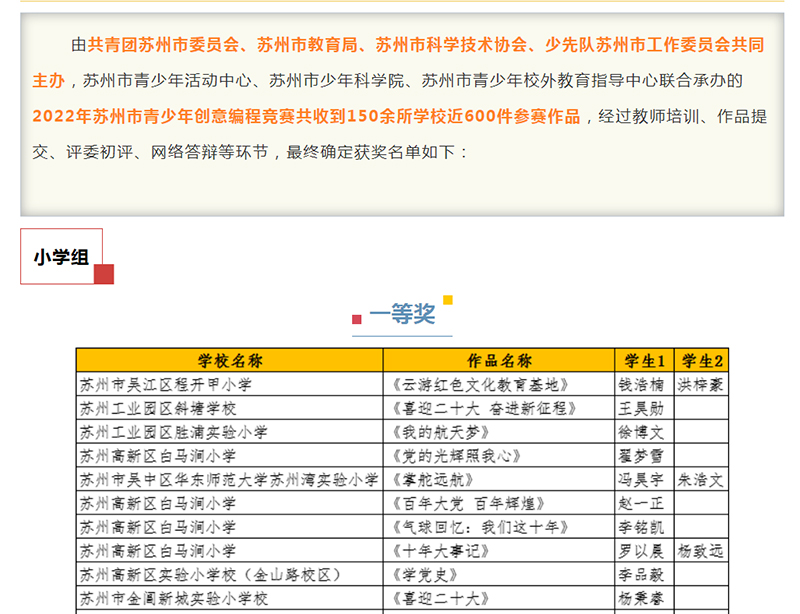Click orange text 共青团苏州市委员会
The height and width of the screenshot is (614, 800).
coord(163,45)
